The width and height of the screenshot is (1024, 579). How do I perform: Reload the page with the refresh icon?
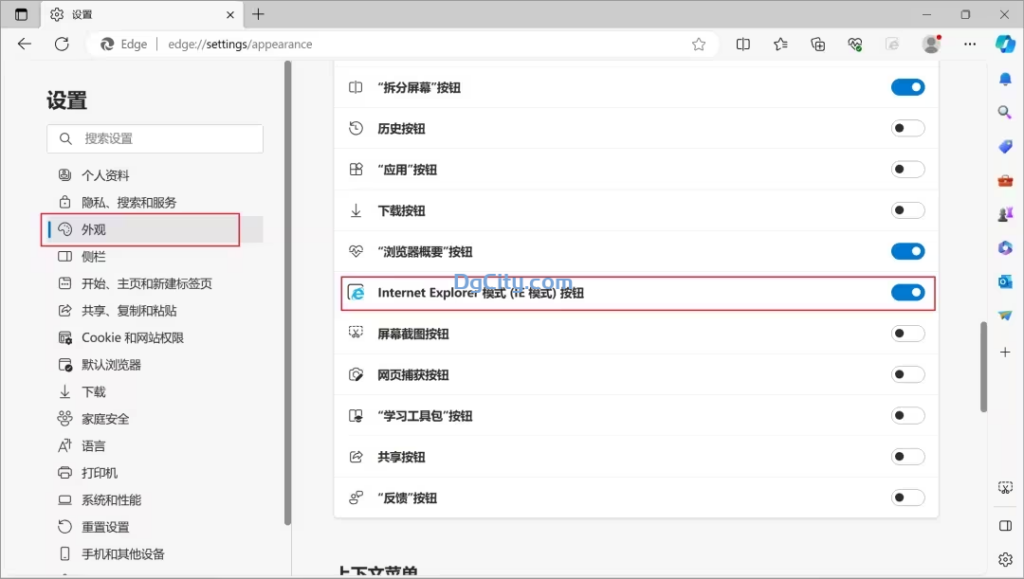(x=62, y=44)
